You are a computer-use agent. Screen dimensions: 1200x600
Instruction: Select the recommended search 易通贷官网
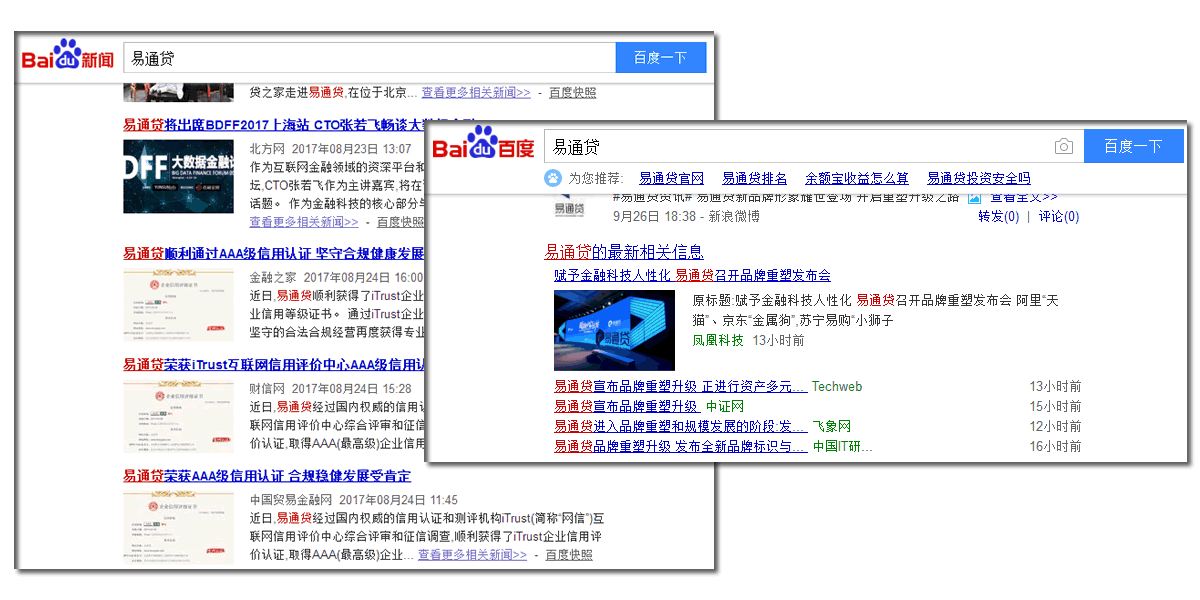tap(671, 178)
